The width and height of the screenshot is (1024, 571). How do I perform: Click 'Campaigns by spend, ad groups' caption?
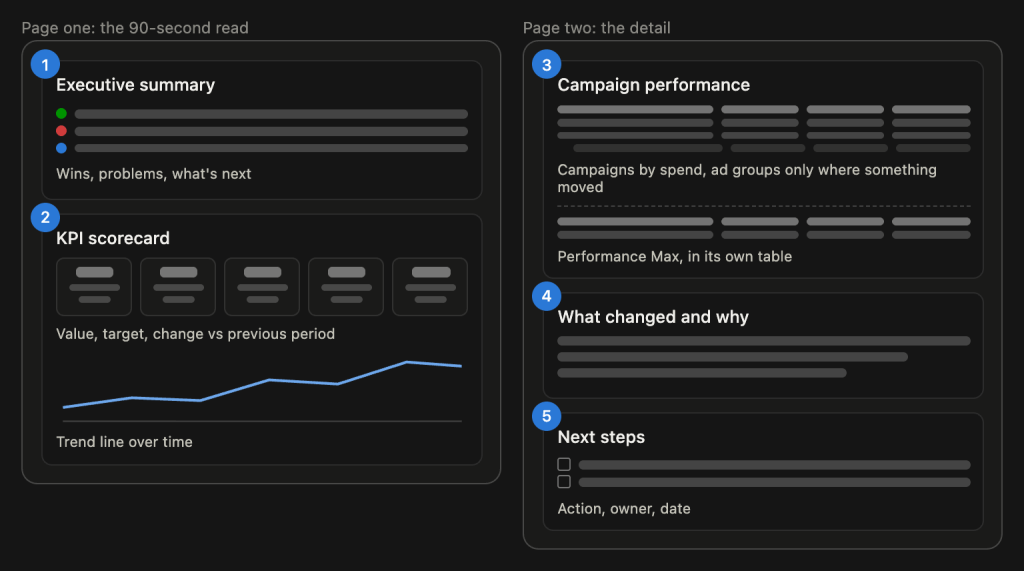point(747,178)
